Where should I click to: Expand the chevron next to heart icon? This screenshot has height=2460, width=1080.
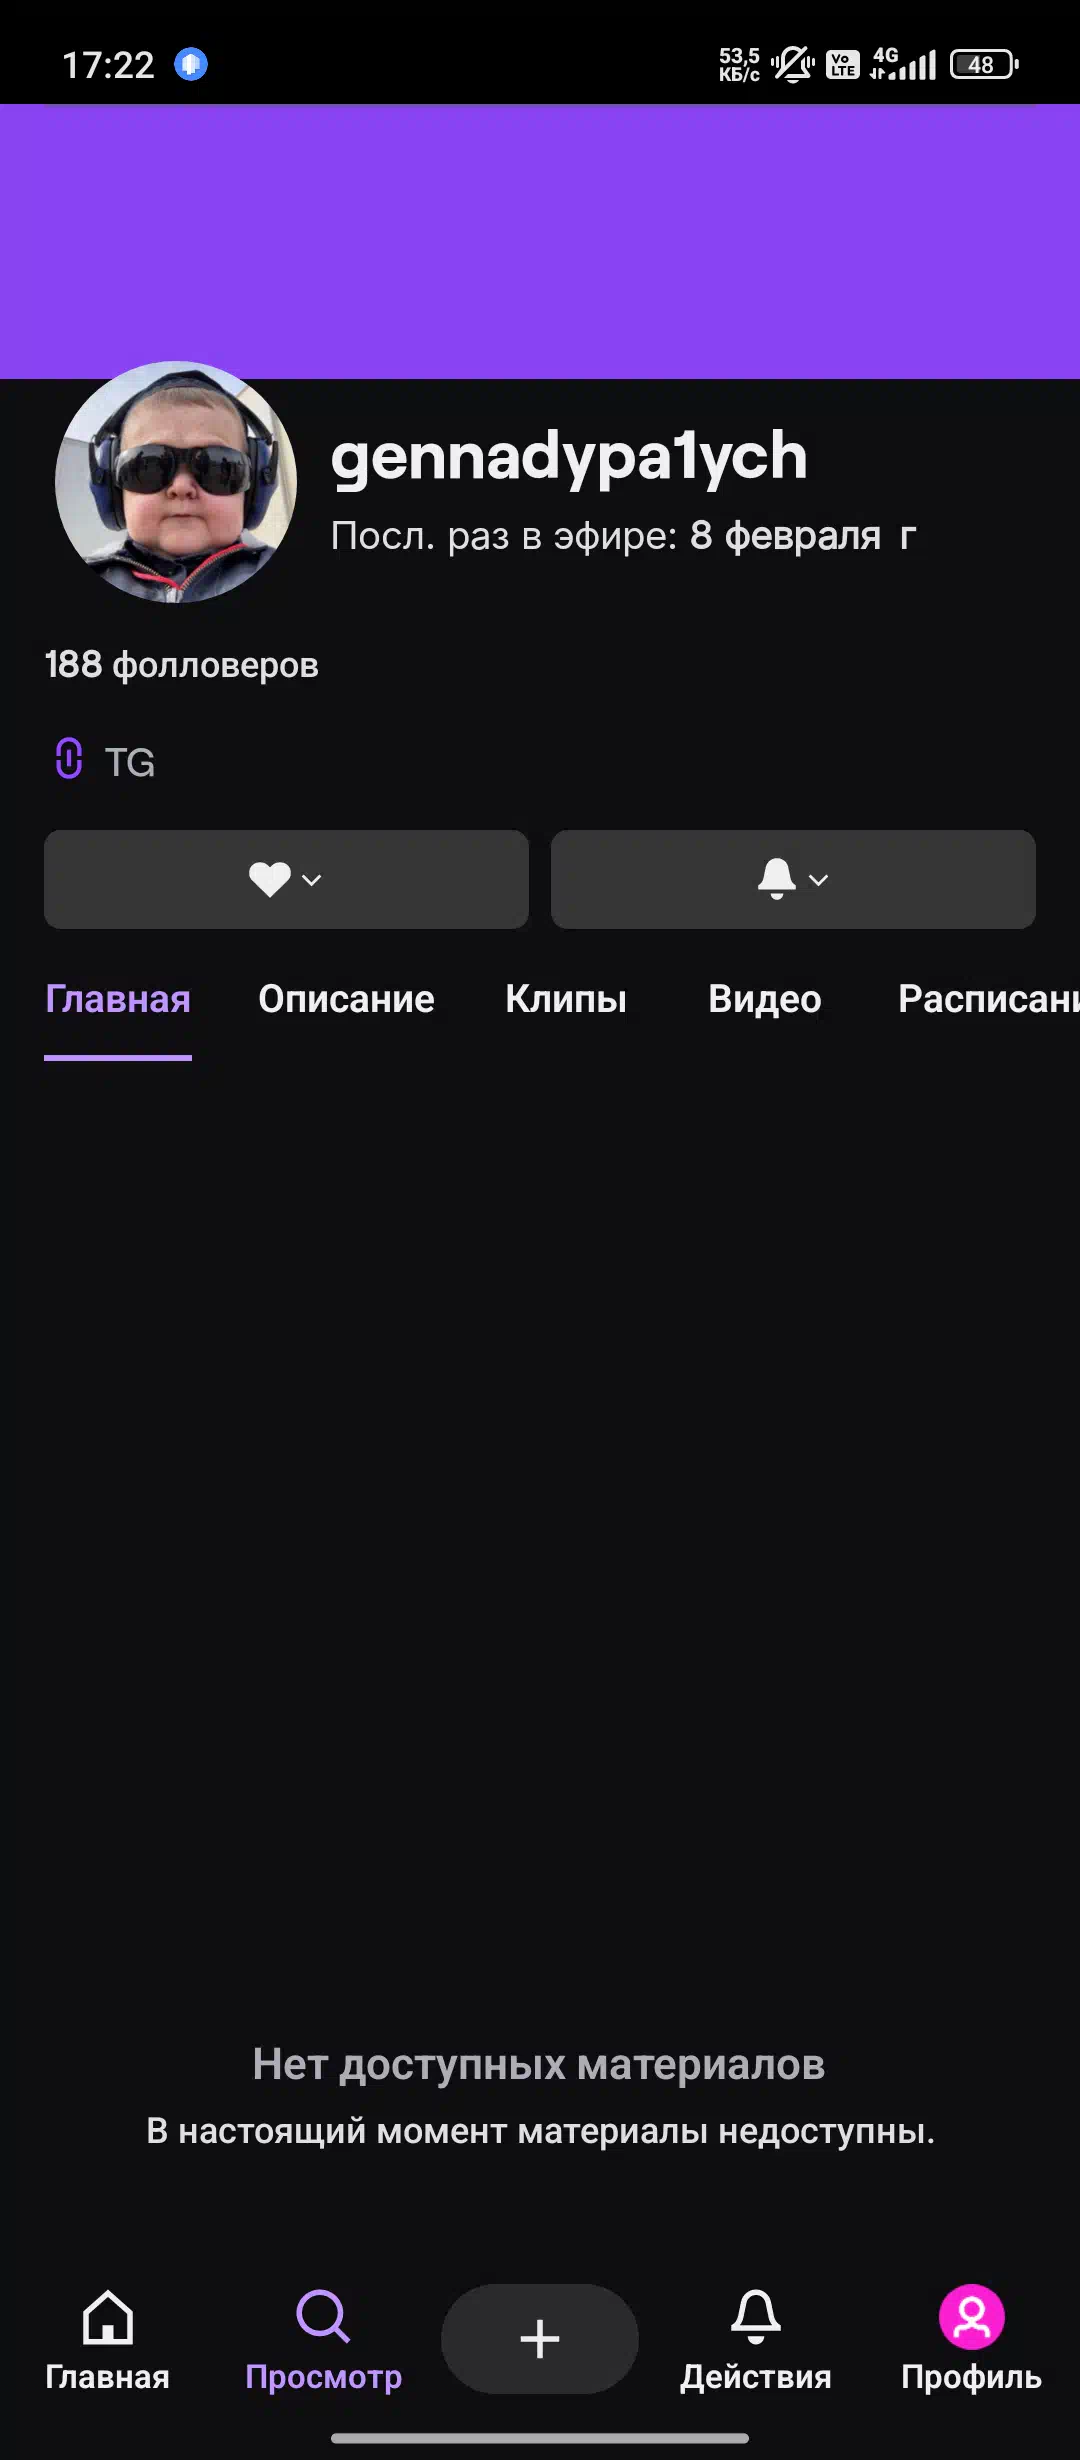(312, 880)
